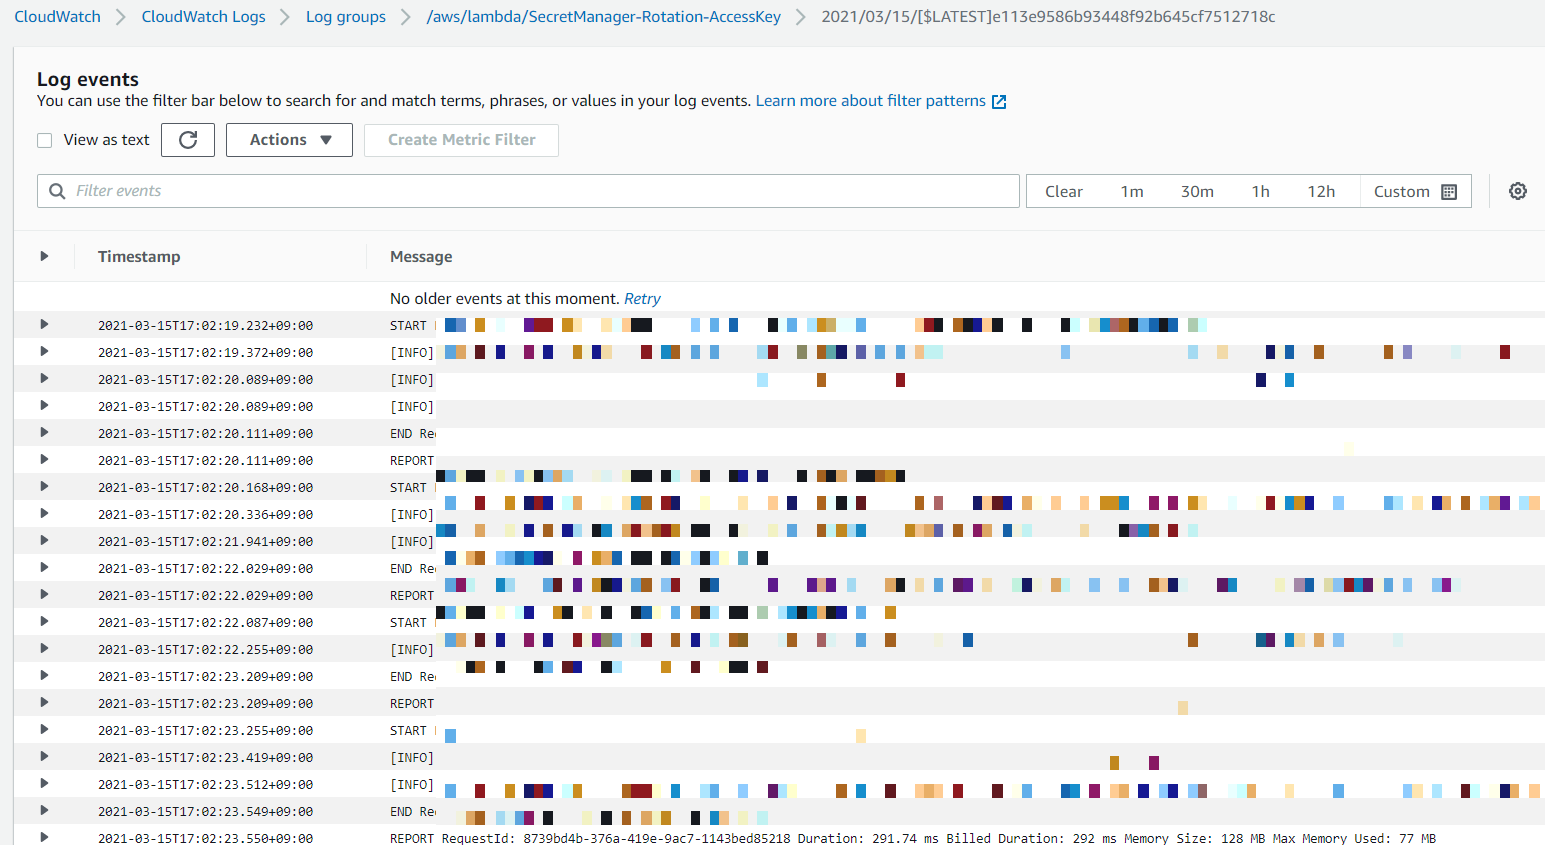This screenshot has height=850, width=1545.
Task: Open the calendar icon next to Custom
Action: pos(1449,192)
